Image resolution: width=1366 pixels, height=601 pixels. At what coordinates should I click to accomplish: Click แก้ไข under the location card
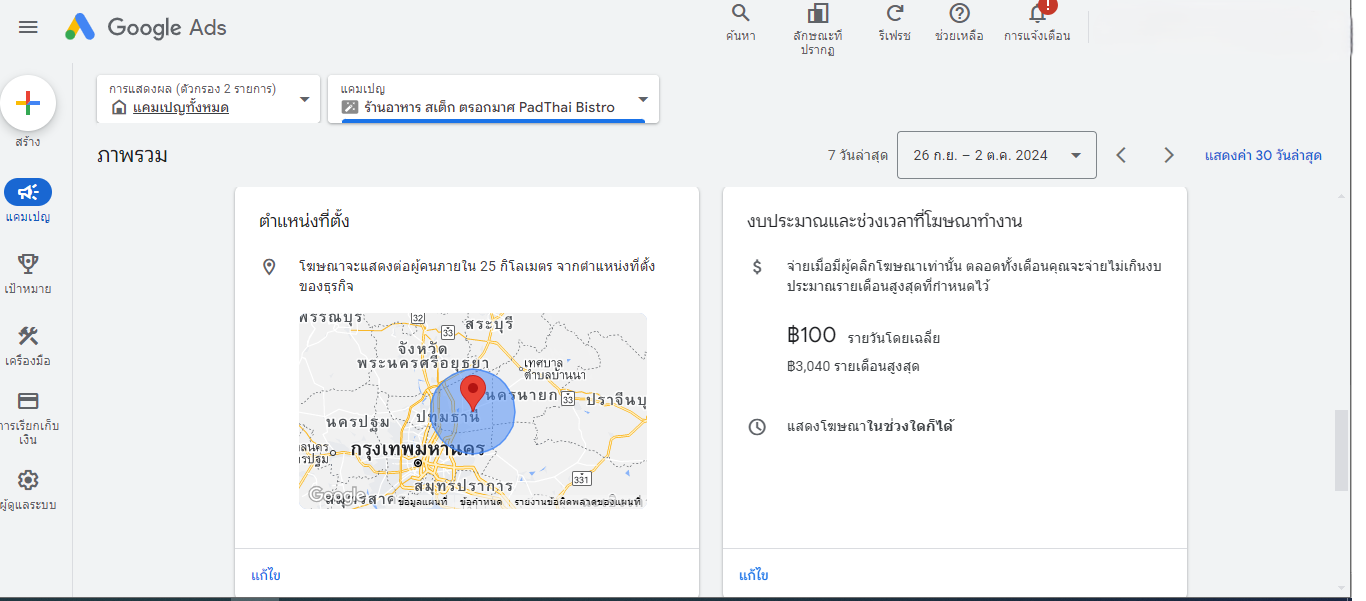266,575
